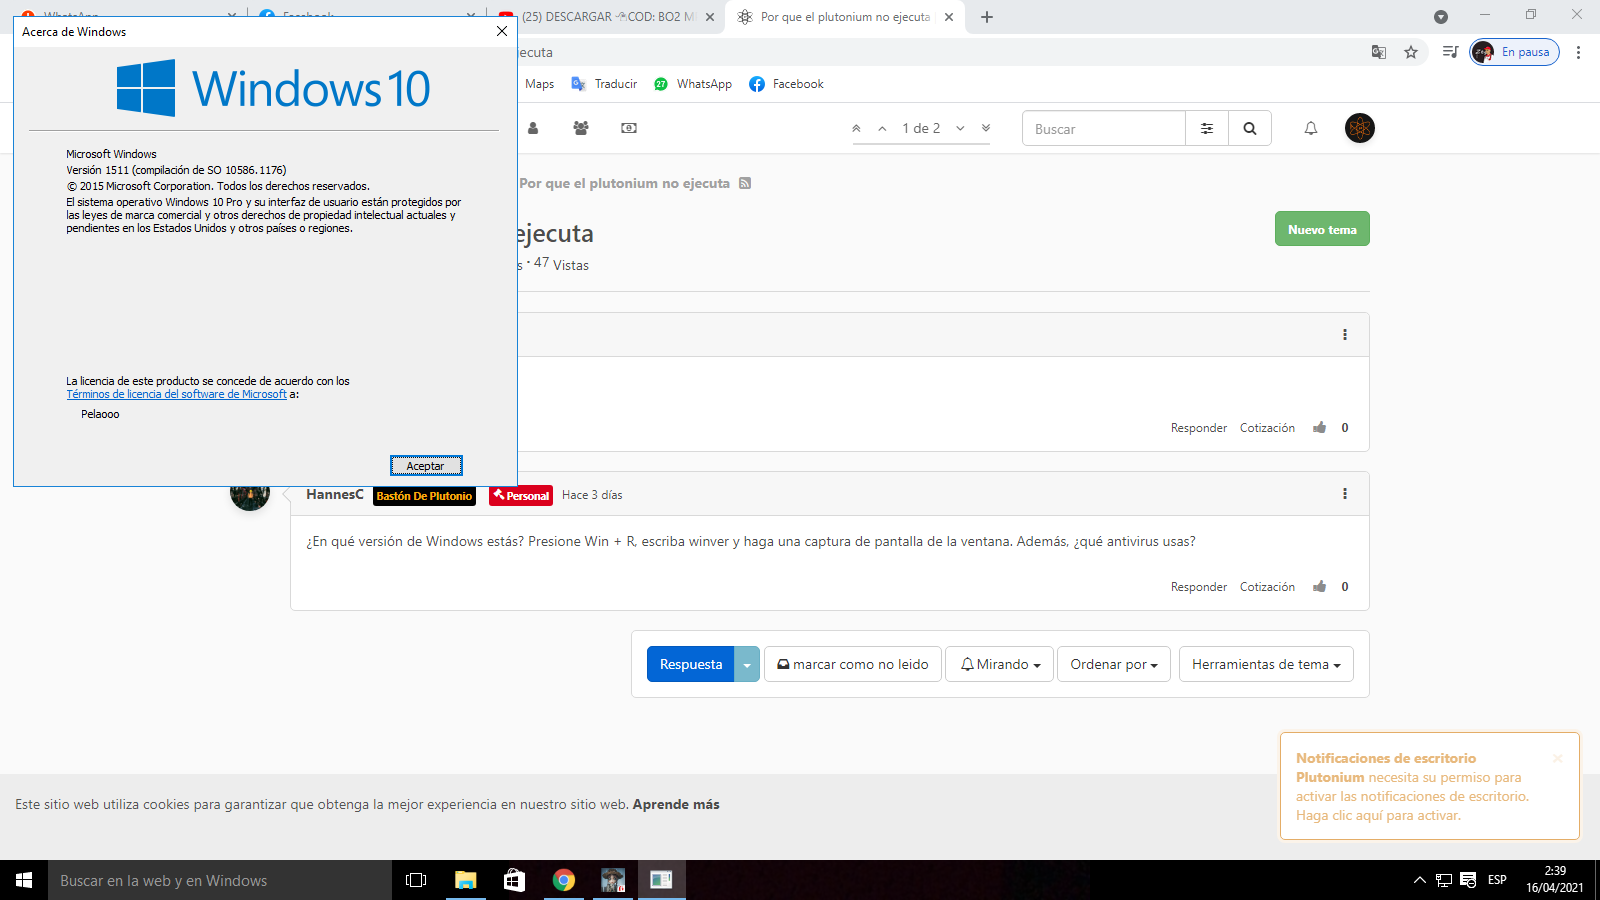Jump to last post double-down arrow

pyautogui.click(x=986, y=128)
